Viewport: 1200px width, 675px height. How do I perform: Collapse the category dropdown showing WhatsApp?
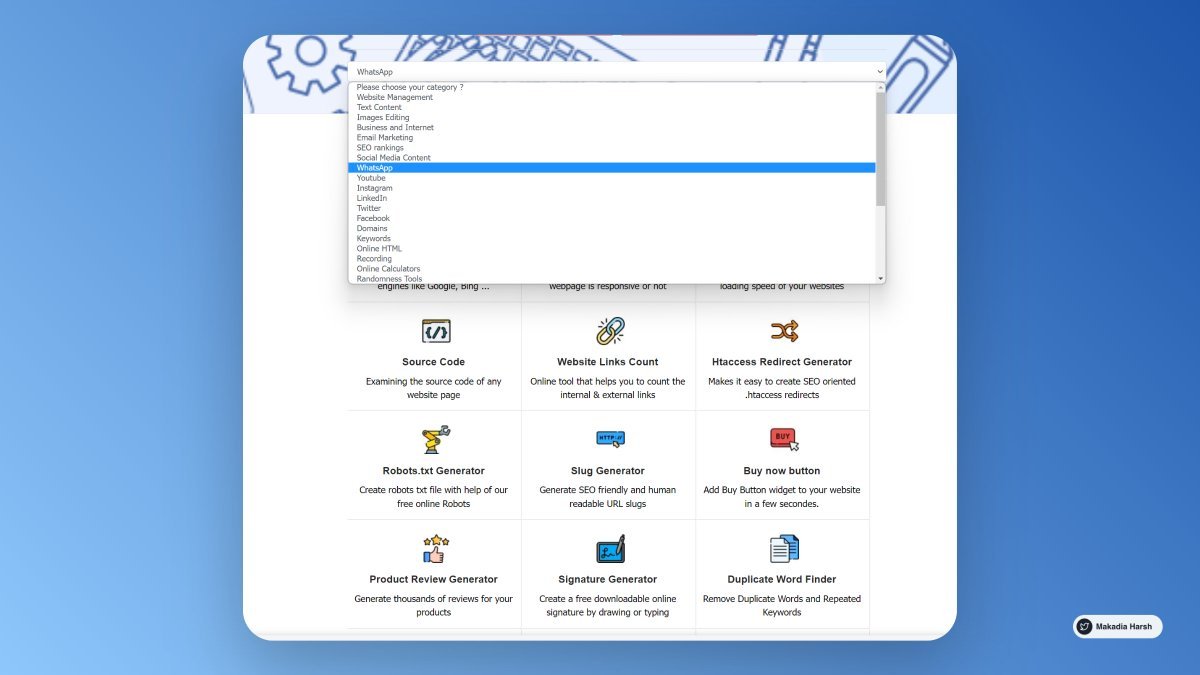(616, 72)
